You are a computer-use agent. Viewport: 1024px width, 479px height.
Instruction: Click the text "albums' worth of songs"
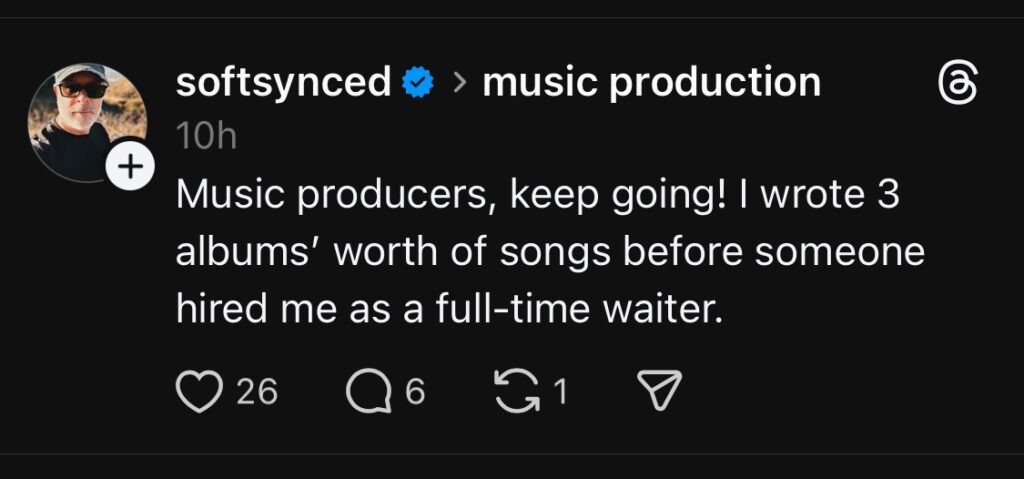394,252
